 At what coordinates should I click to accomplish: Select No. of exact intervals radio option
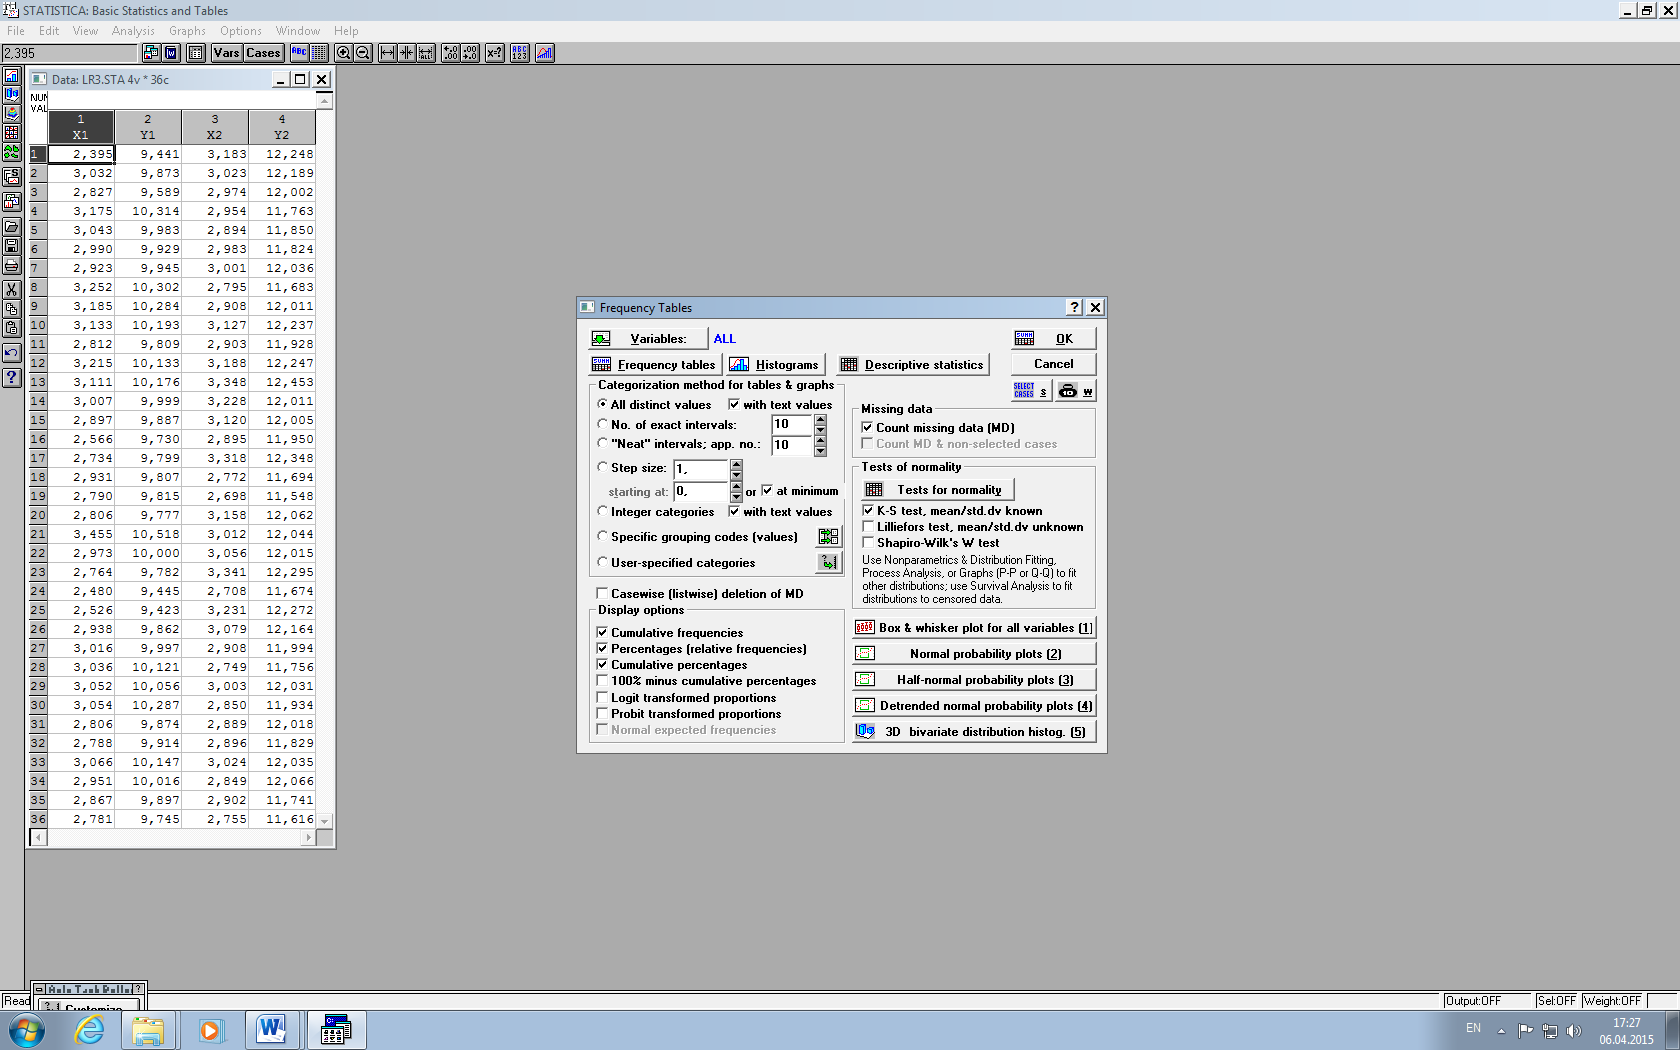(x=602, y=424)
